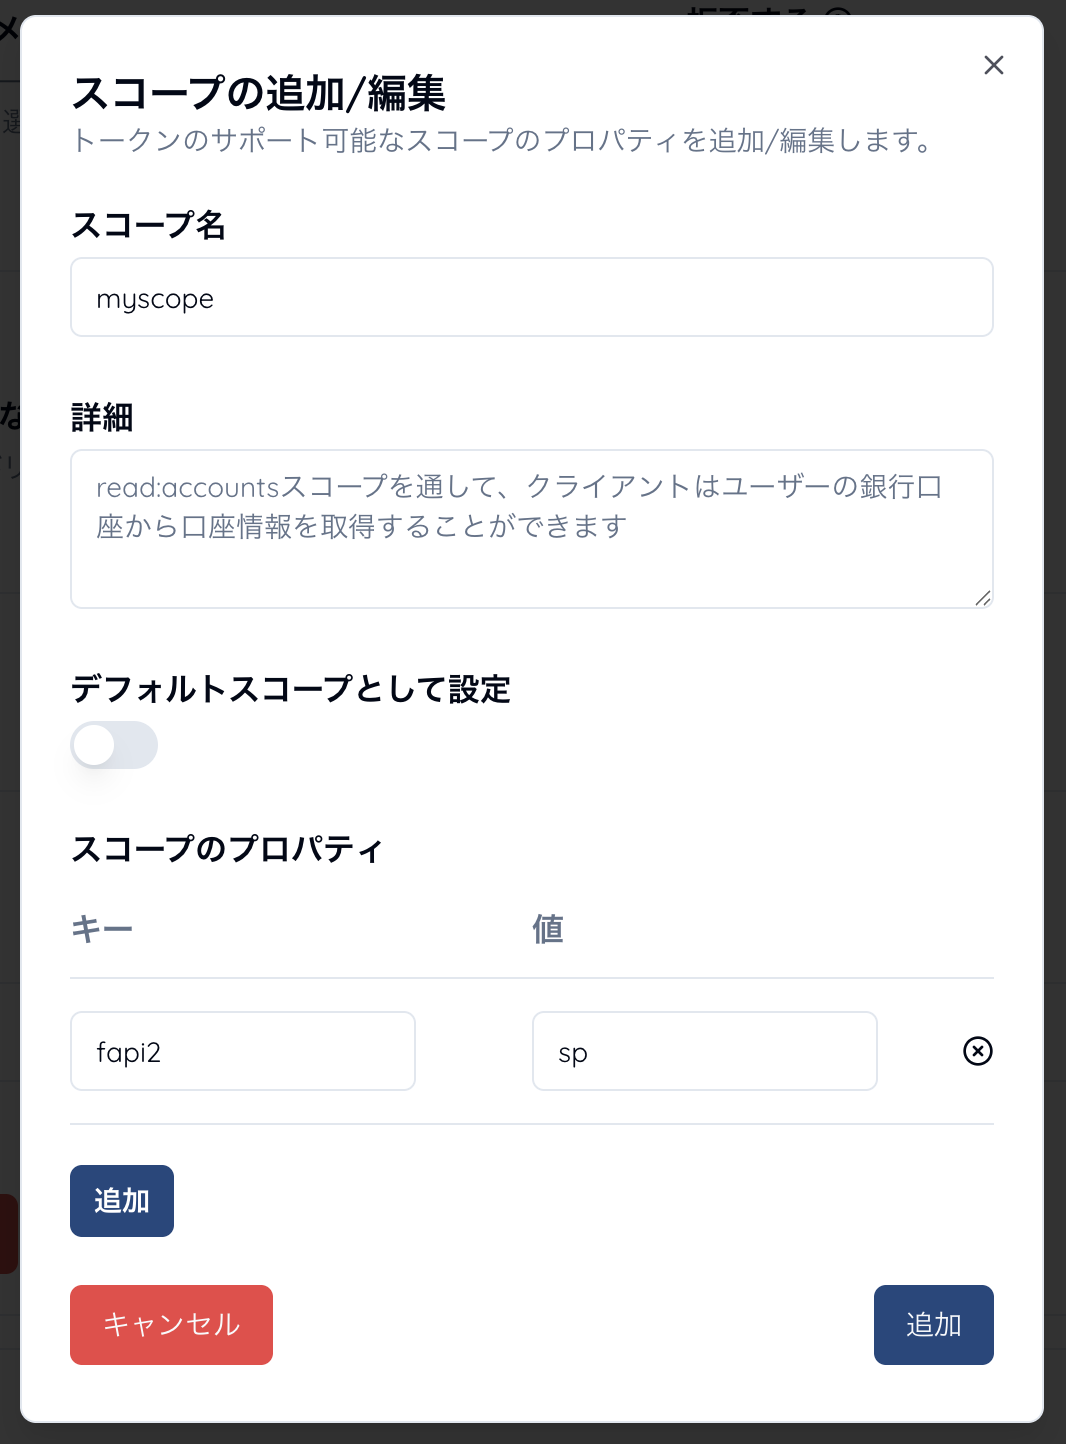Click the スコープ名 input containing myscope
This screenshot has width=1066, height=1444.
[x=531, y=298]
